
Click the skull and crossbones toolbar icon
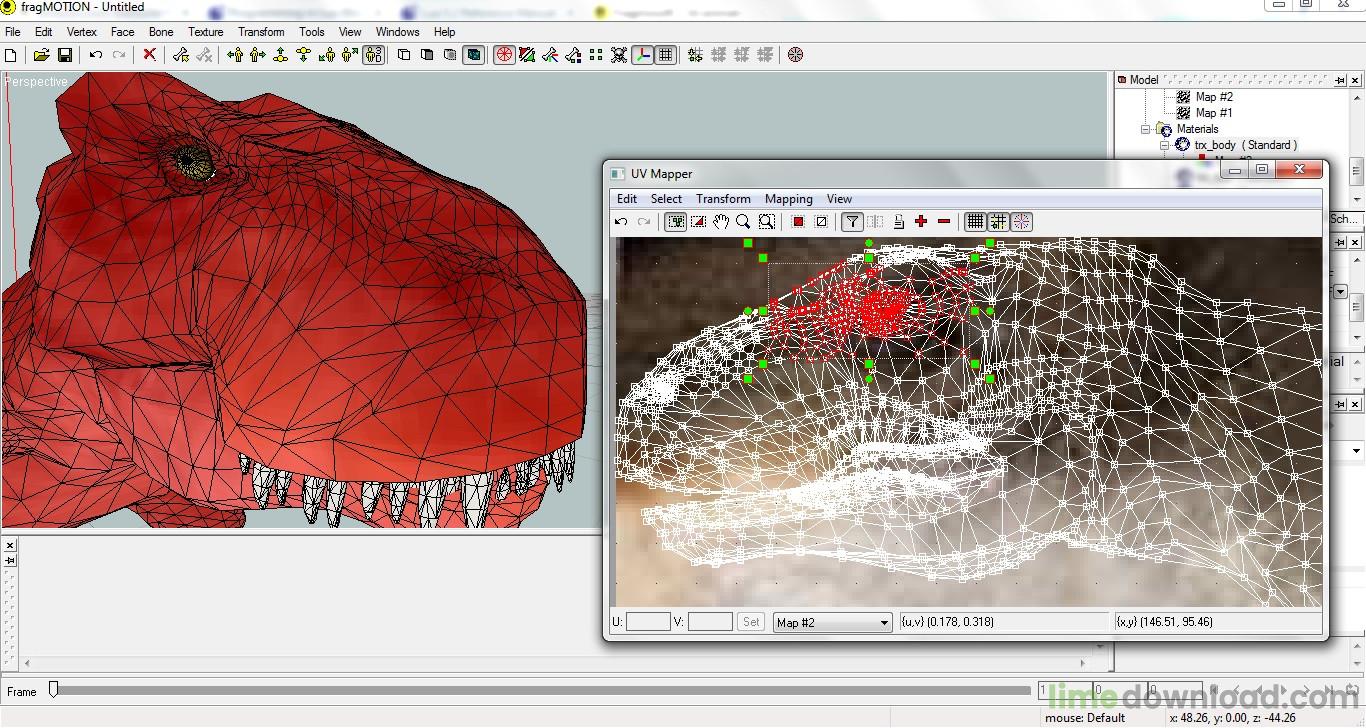[619, 55]
